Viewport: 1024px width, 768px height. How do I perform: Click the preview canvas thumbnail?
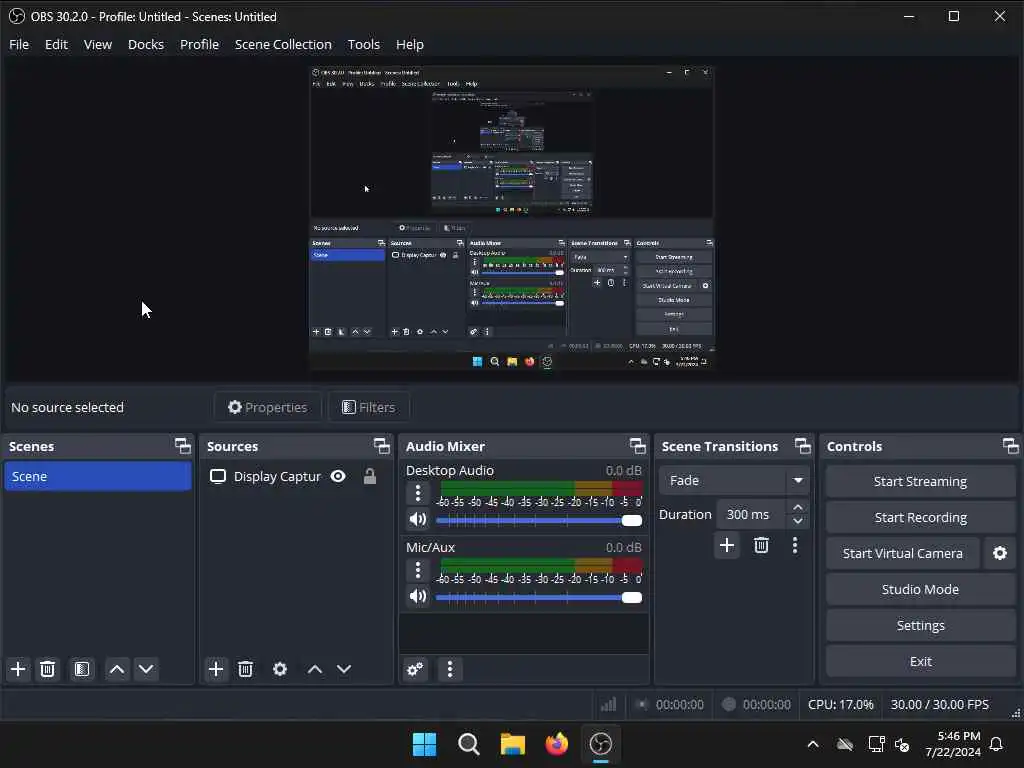tap(511, 217)
